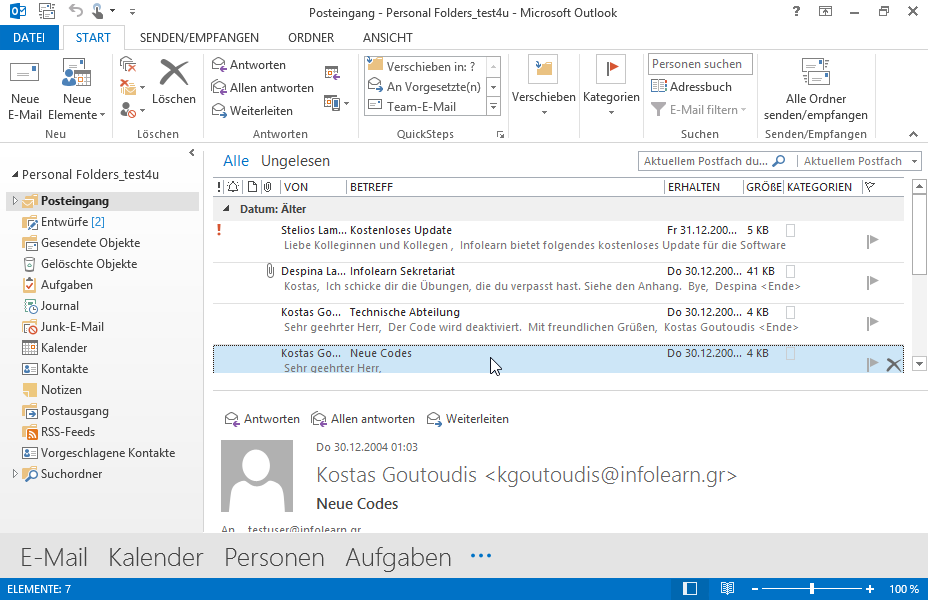Flag the Technische Abteilung message

(x=872, y=322)
